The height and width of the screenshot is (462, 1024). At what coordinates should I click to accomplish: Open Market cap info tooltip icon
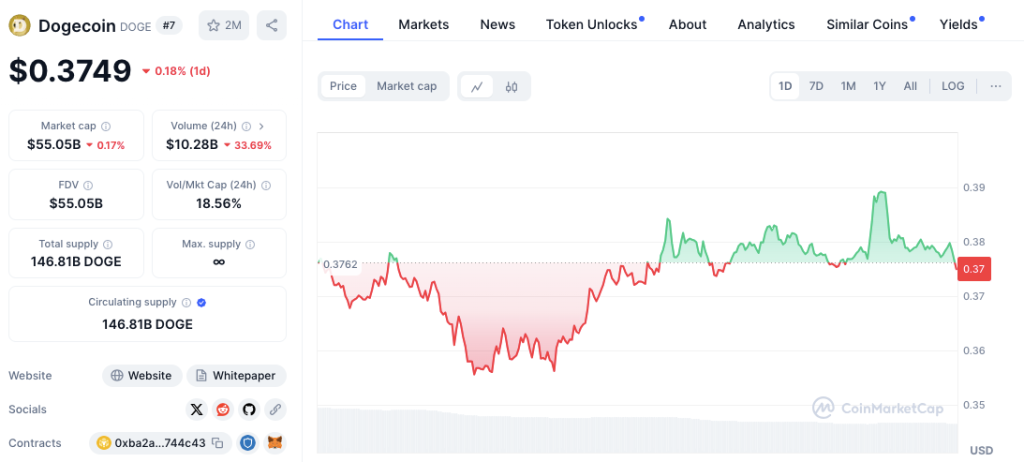[x=106, y=126]
